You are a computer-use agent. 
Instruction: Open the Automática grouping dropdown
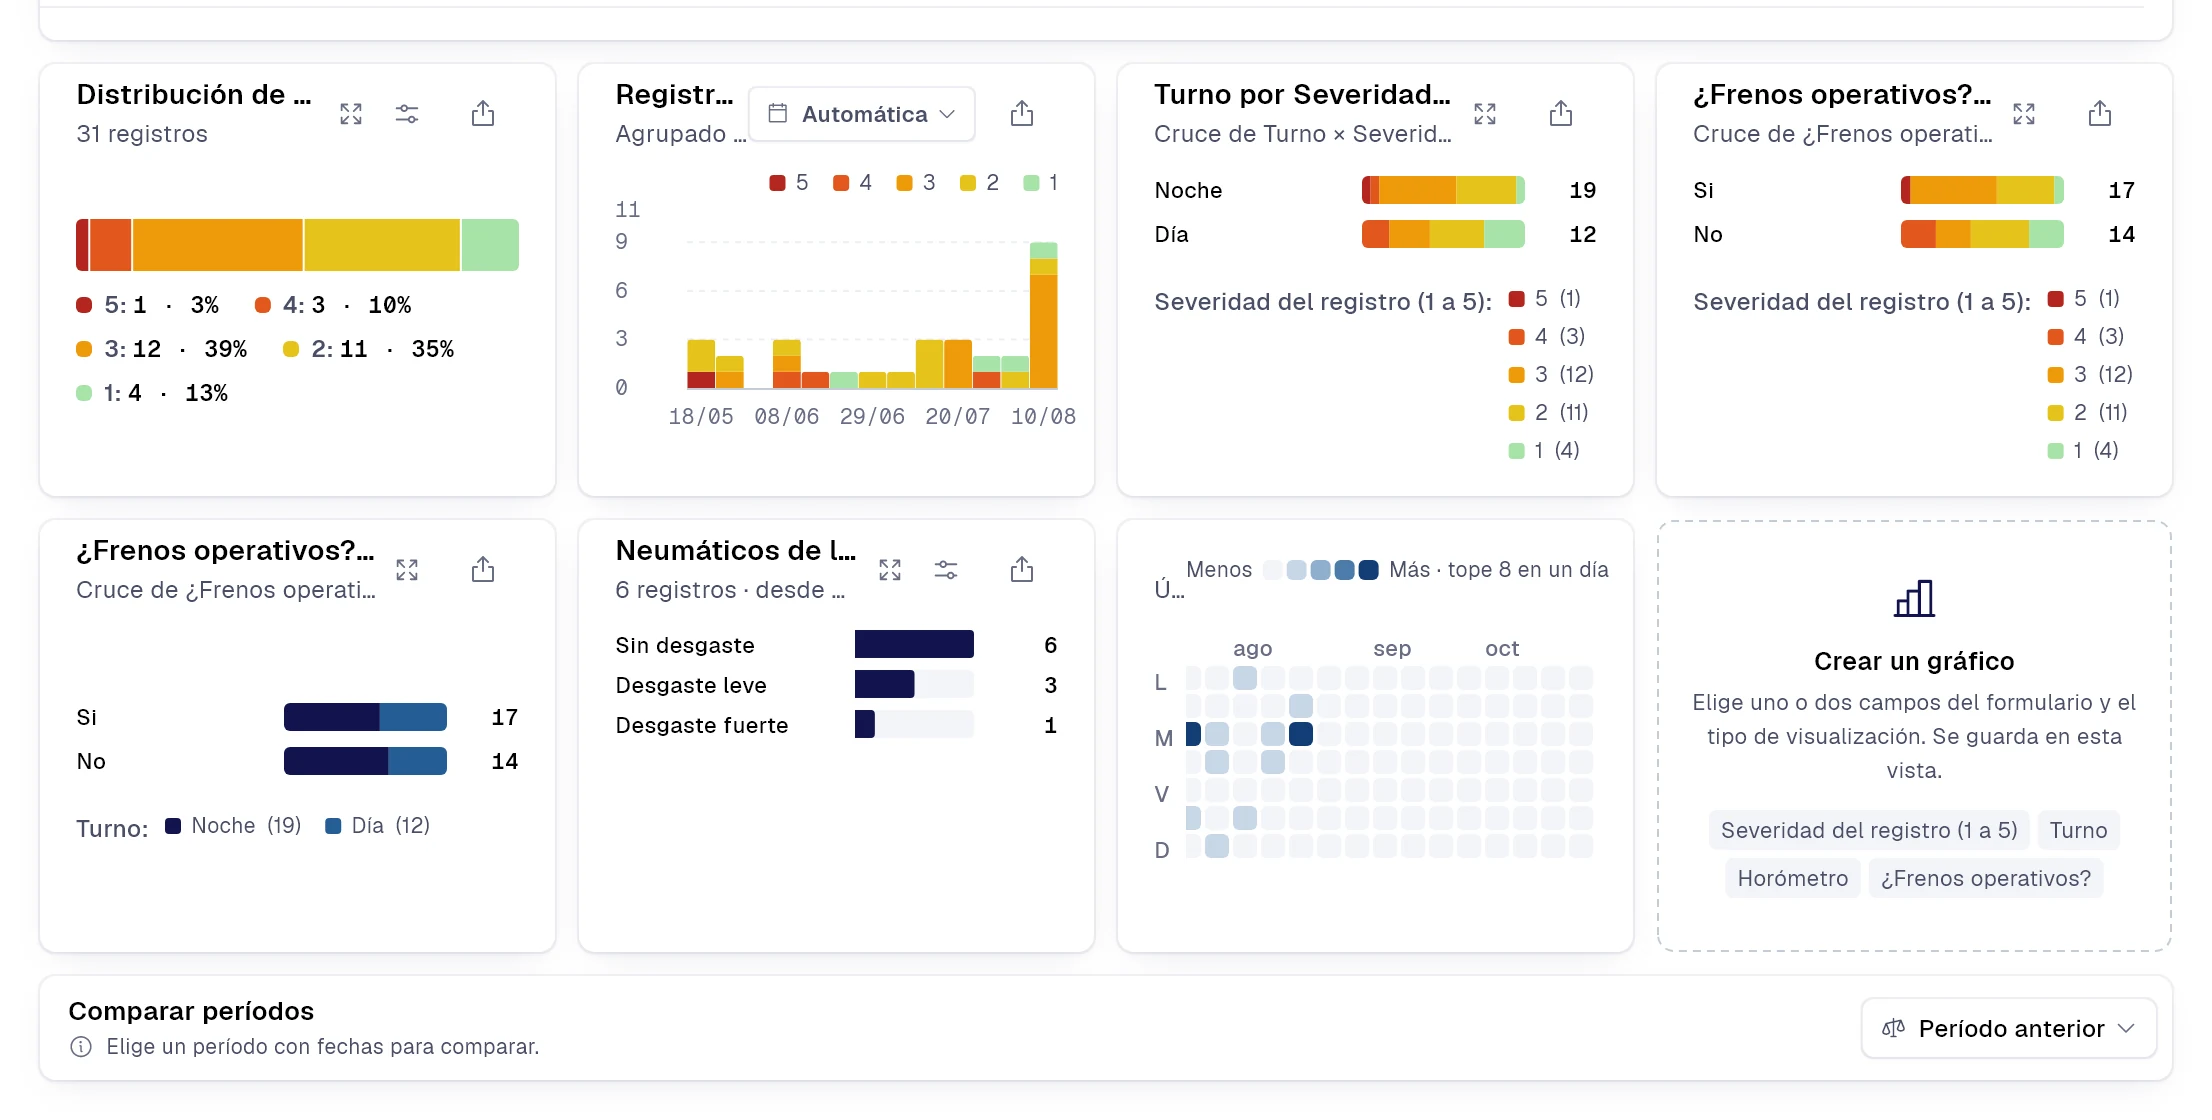[862, 114]
